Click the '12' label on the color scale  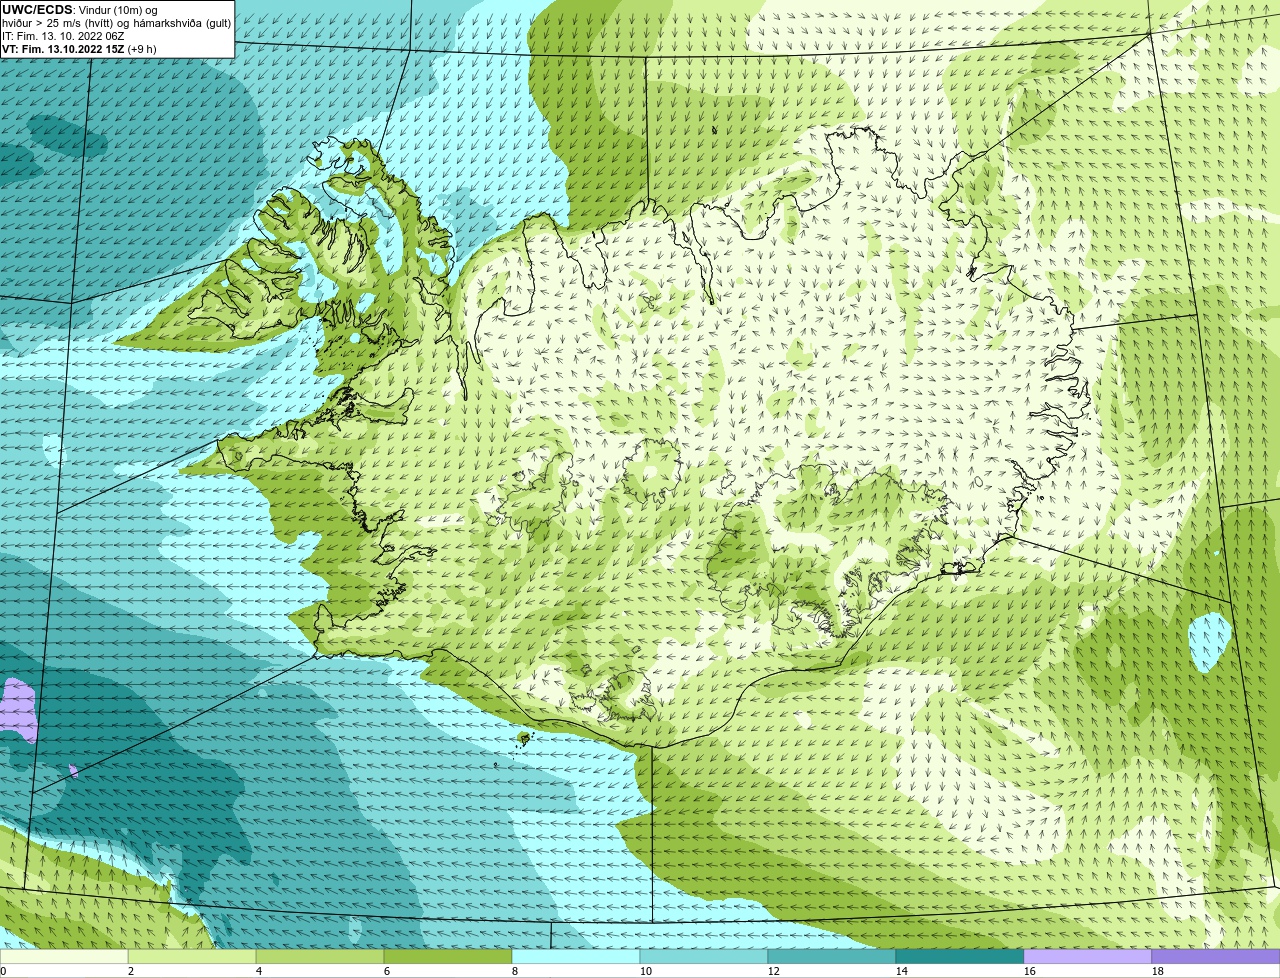(x=774, y=971)
